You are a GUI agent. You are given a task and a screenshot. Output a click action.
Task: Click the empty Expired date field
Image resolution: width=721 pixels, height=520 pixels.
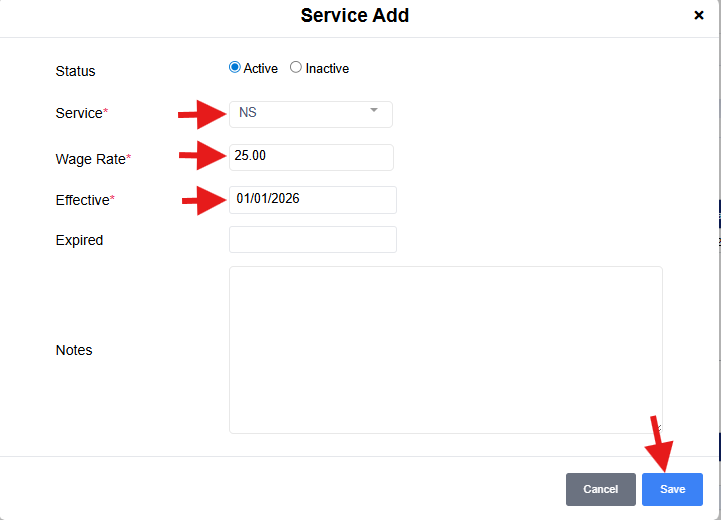(x=312, y=240)
